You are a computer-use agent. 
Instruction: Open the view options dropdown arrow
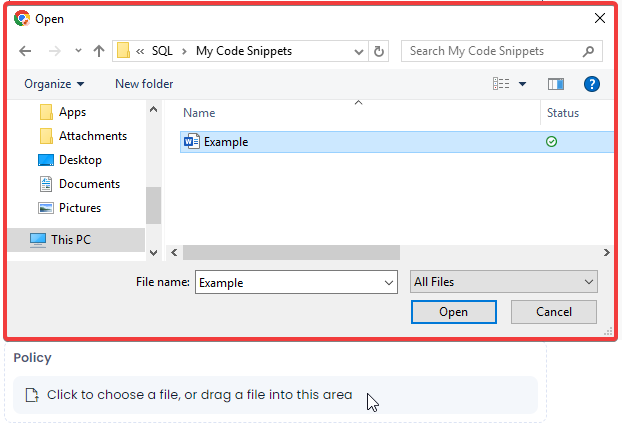pos(522,84)
